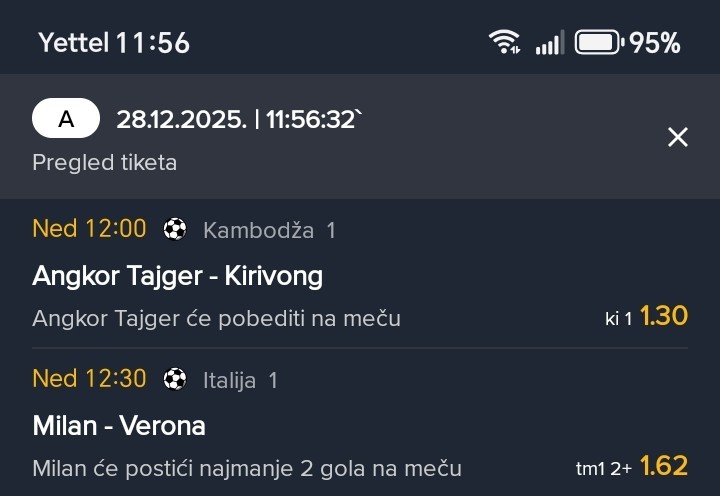
Task: Tap the 1.62 odds value
Action: [x=664, y=466]
